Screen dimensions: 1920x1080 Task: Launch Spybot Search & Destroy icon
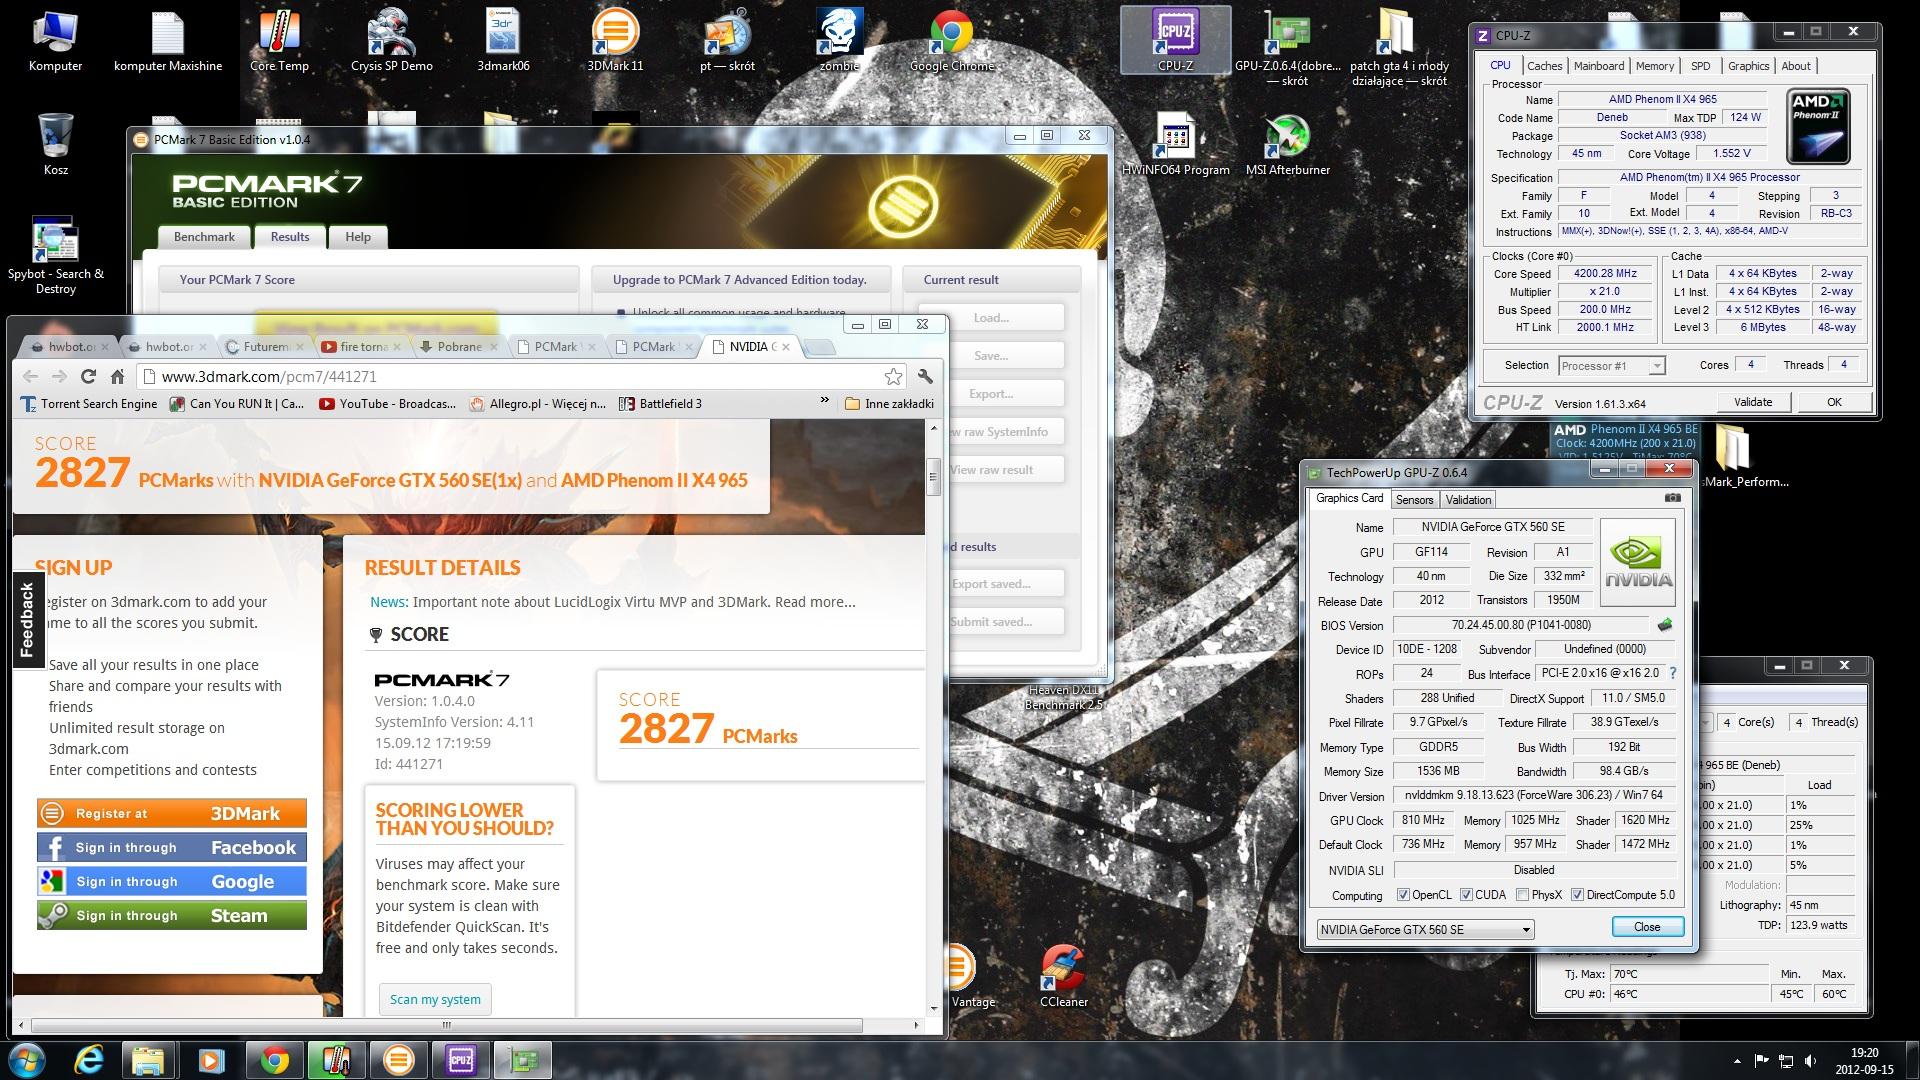point(55,256)
